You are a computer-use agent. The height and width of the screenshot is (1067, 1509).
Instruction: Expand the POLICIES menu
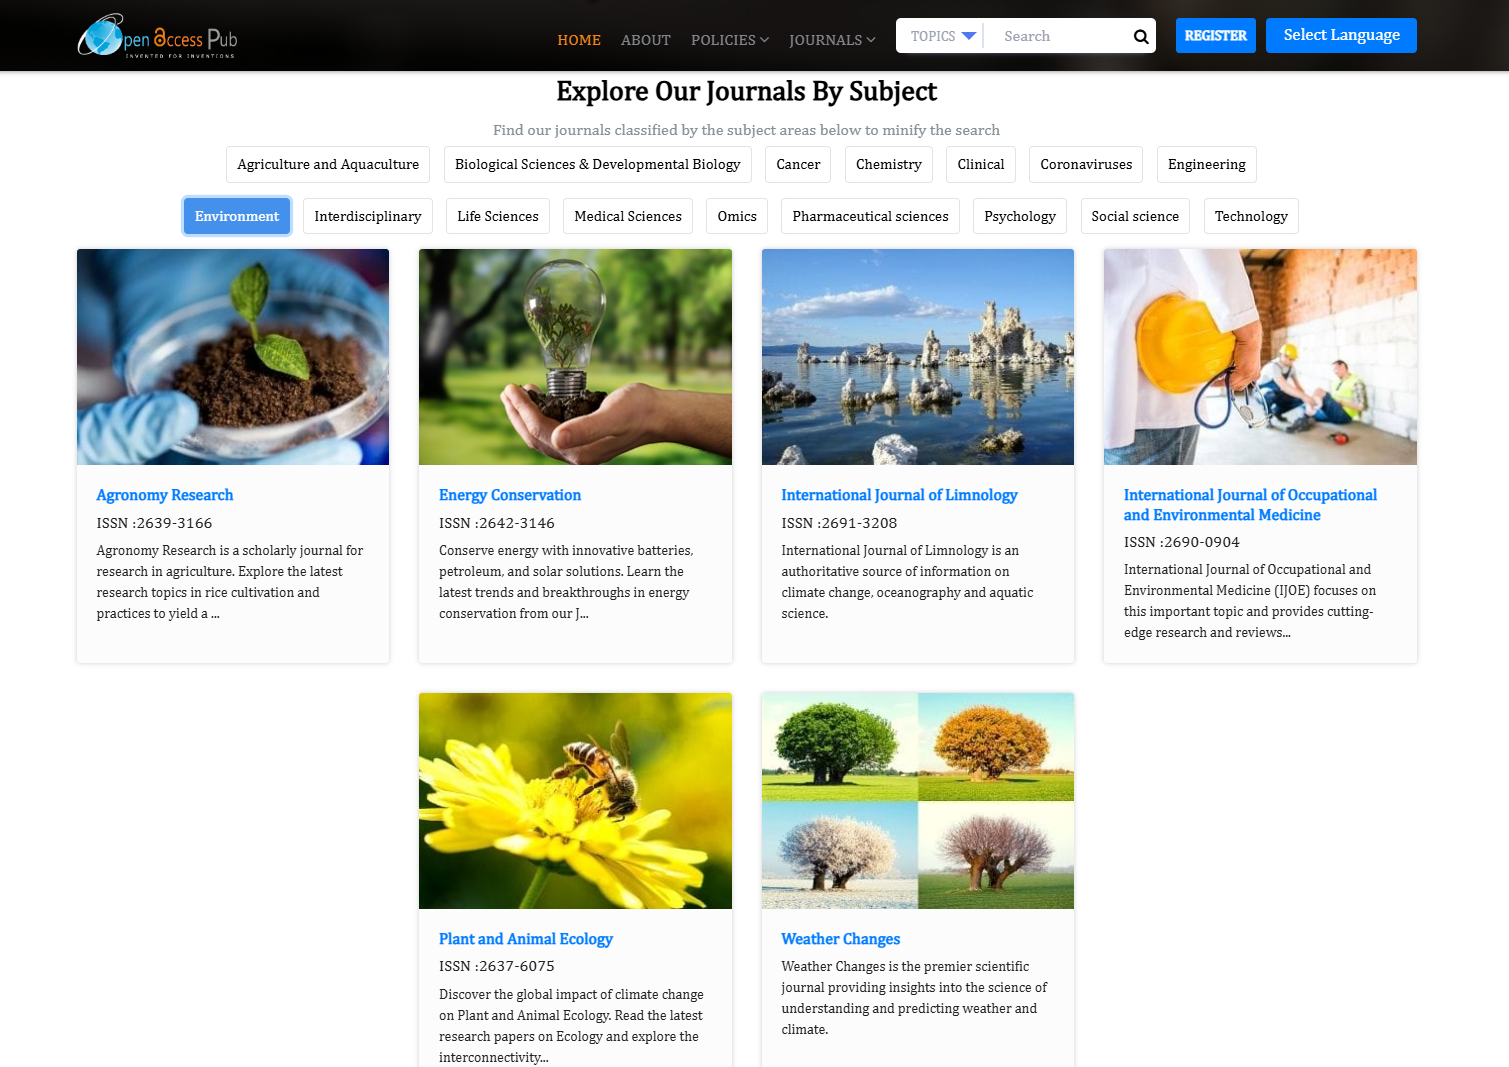click(x=729, y=40)
